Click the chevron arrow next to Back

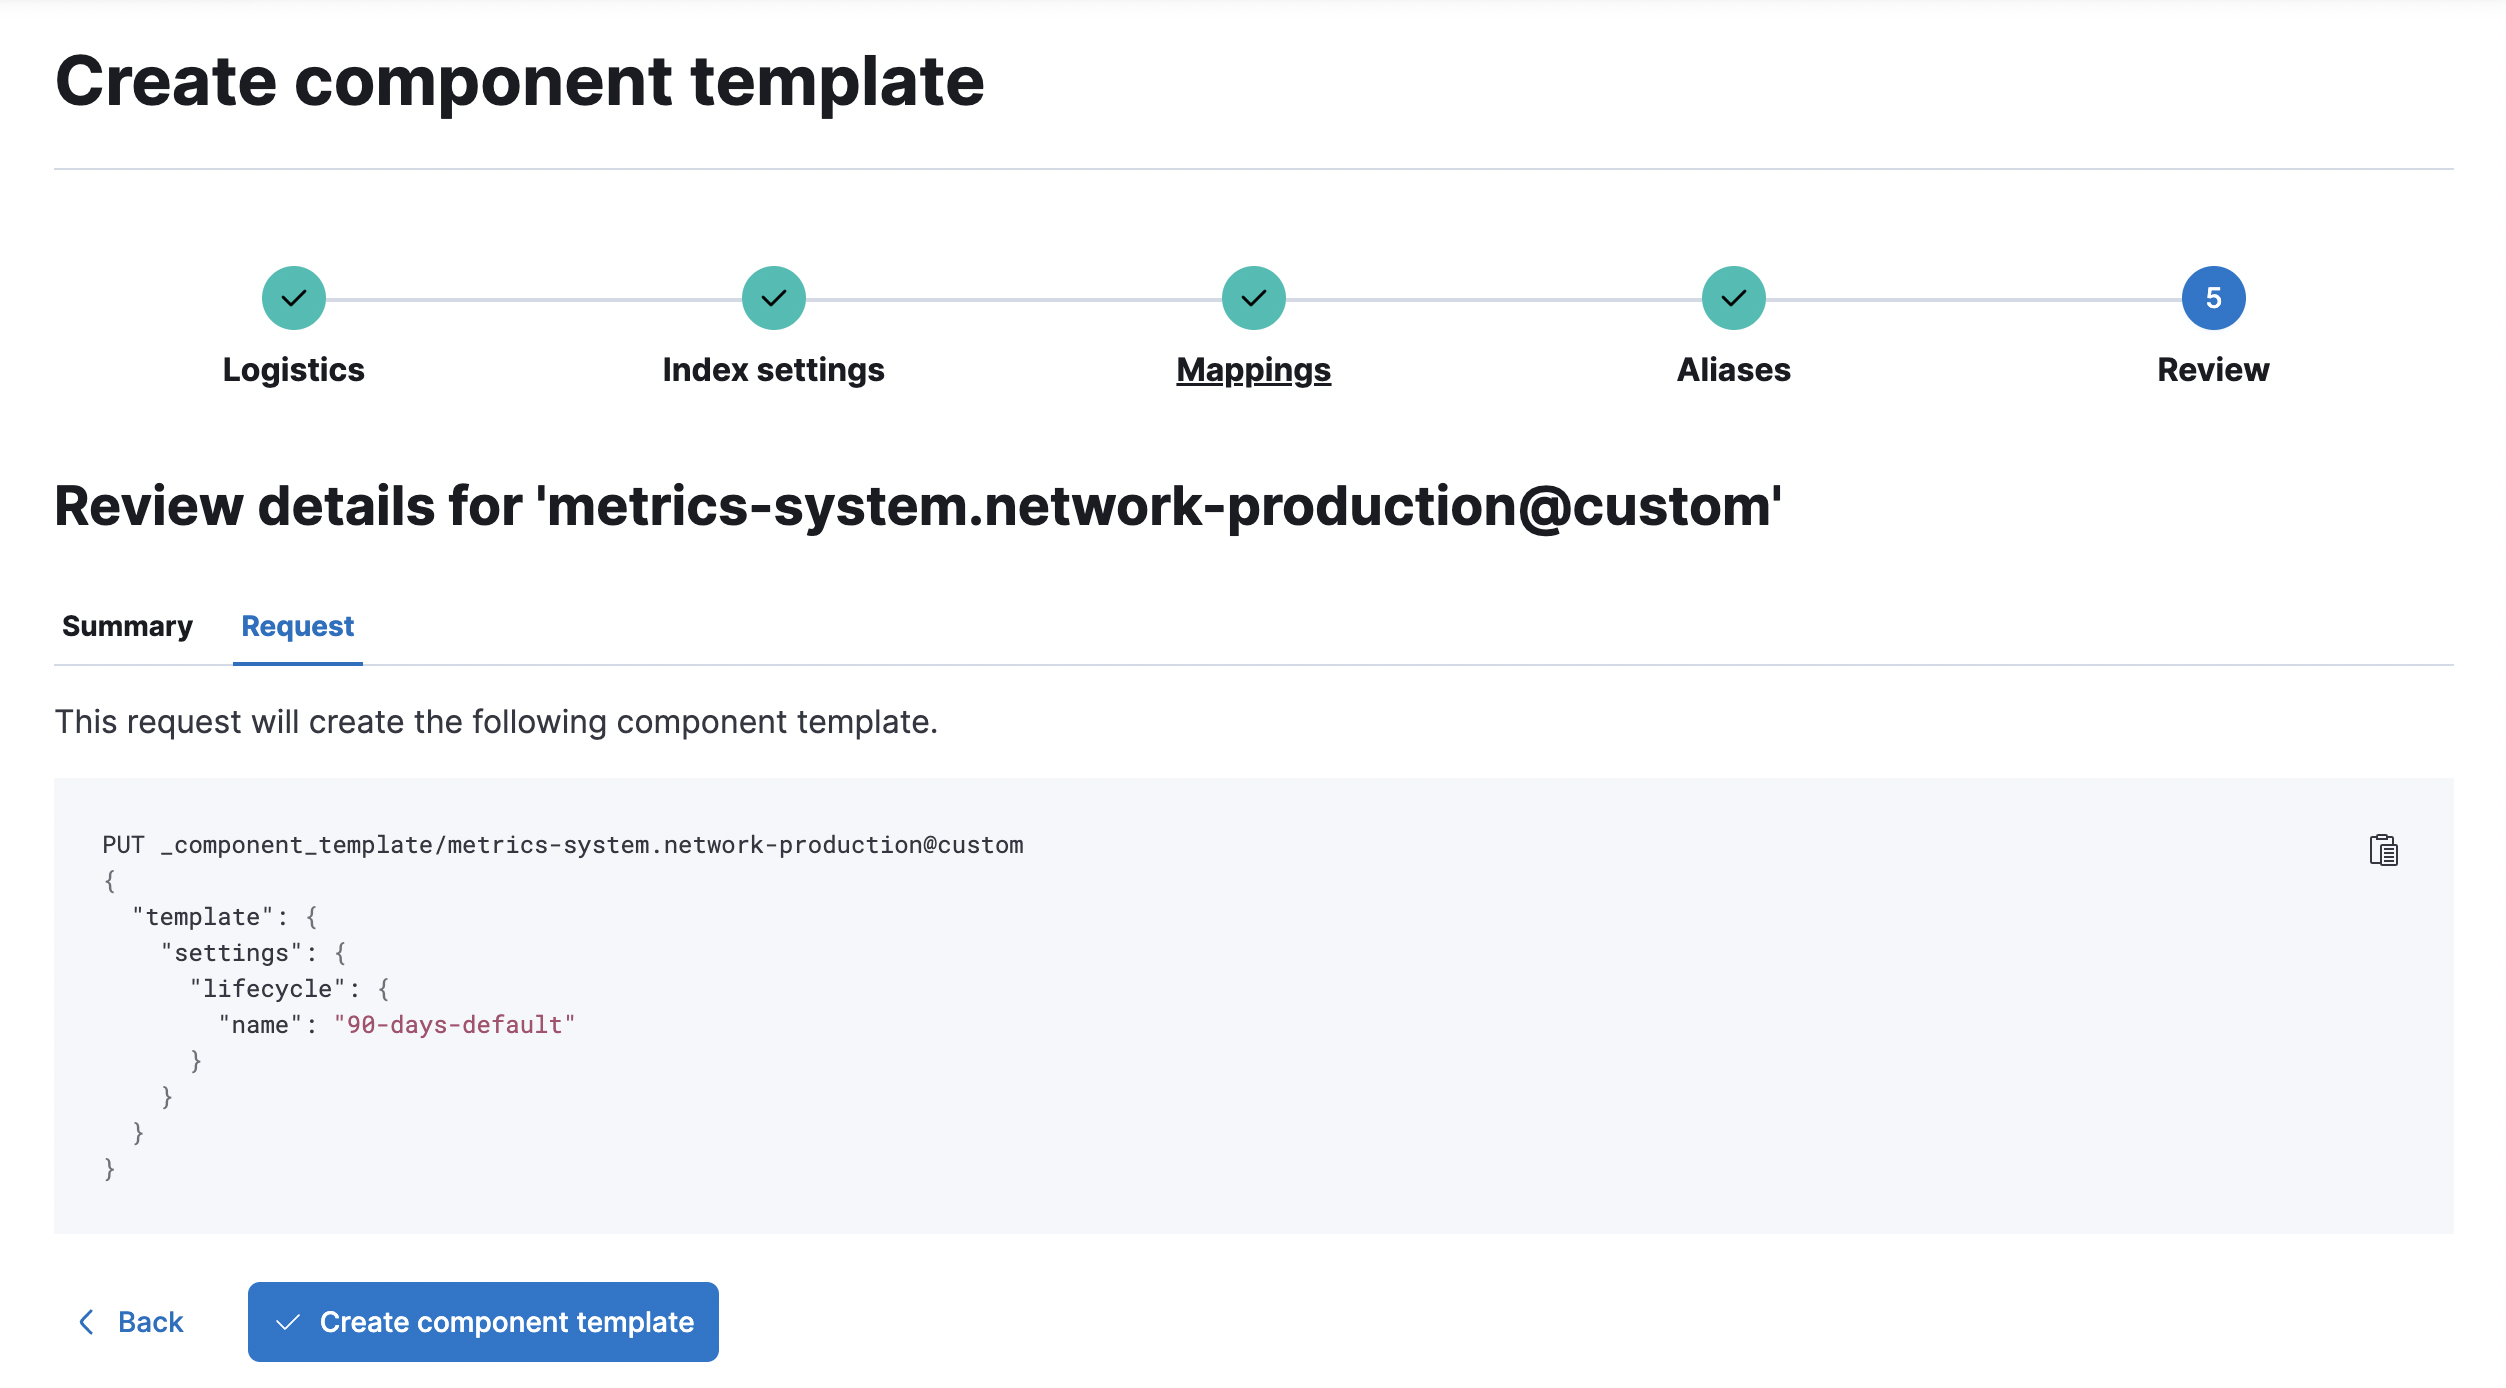pyautogui.click(x=88, y=1321)
